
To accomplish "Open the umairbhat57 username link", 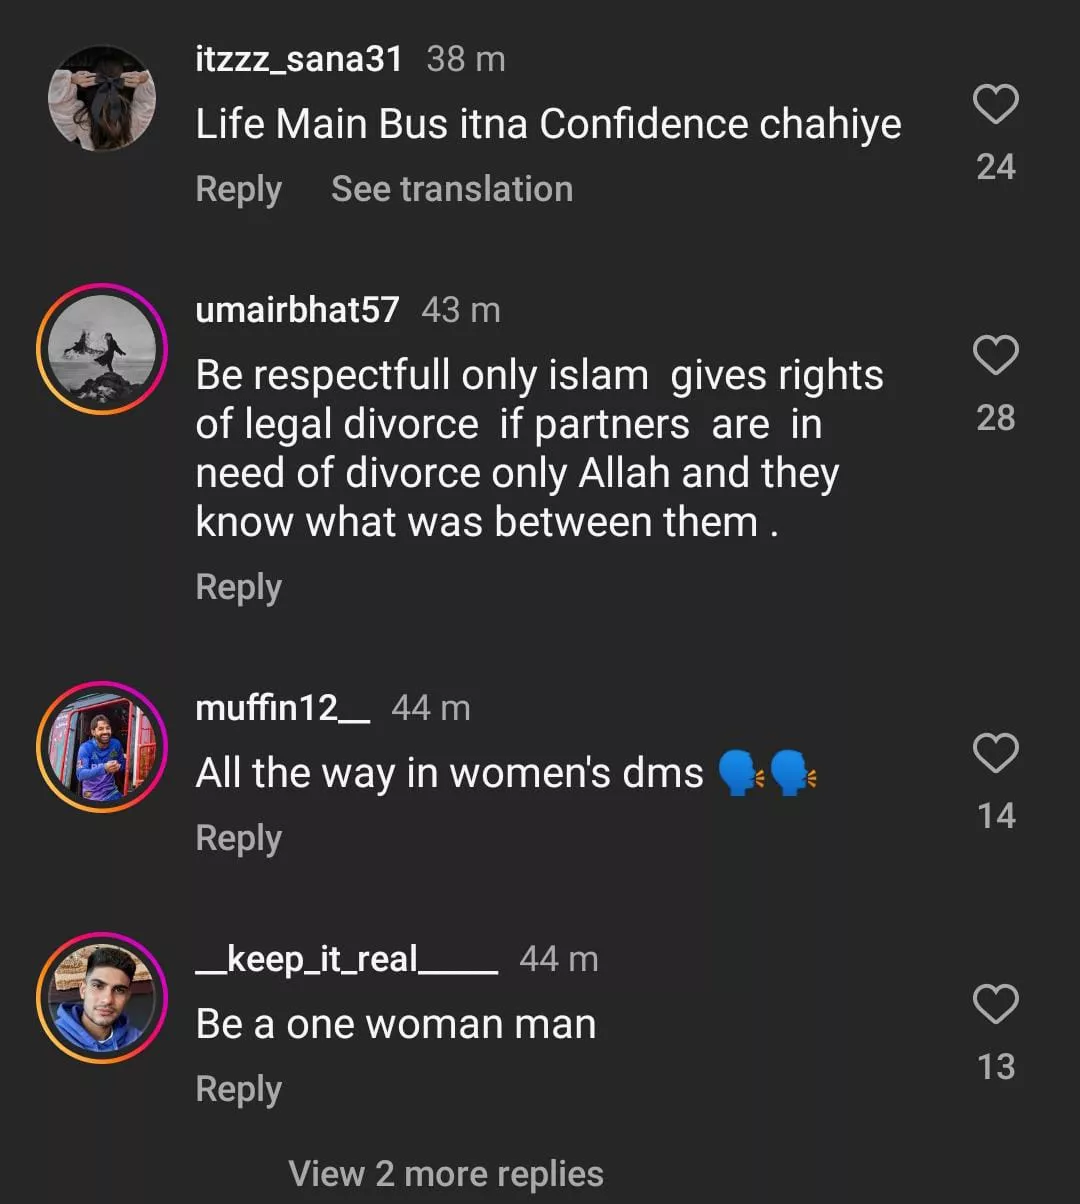I will coord(297,310).
